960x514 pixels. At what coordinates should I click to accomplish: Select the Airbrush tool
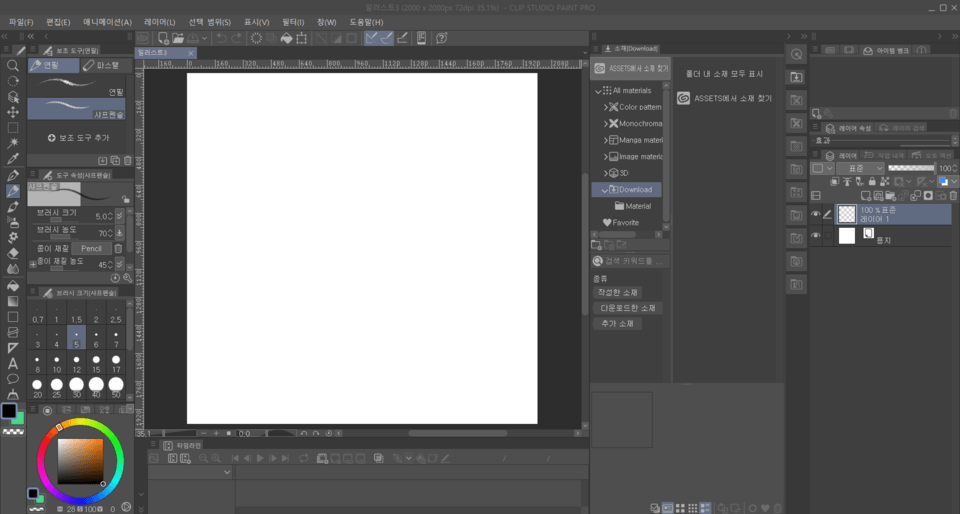(x=12, y=222)
